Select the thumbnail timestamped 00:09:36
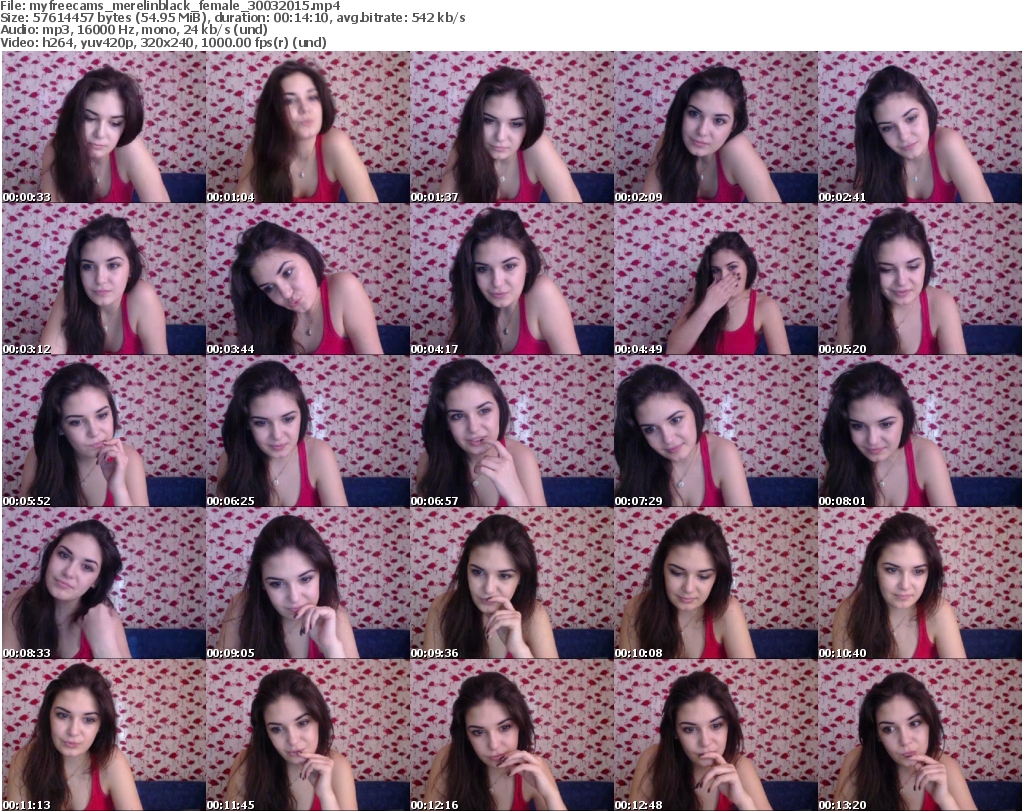The image size is (1024, 811). click(x=511, y=583)
